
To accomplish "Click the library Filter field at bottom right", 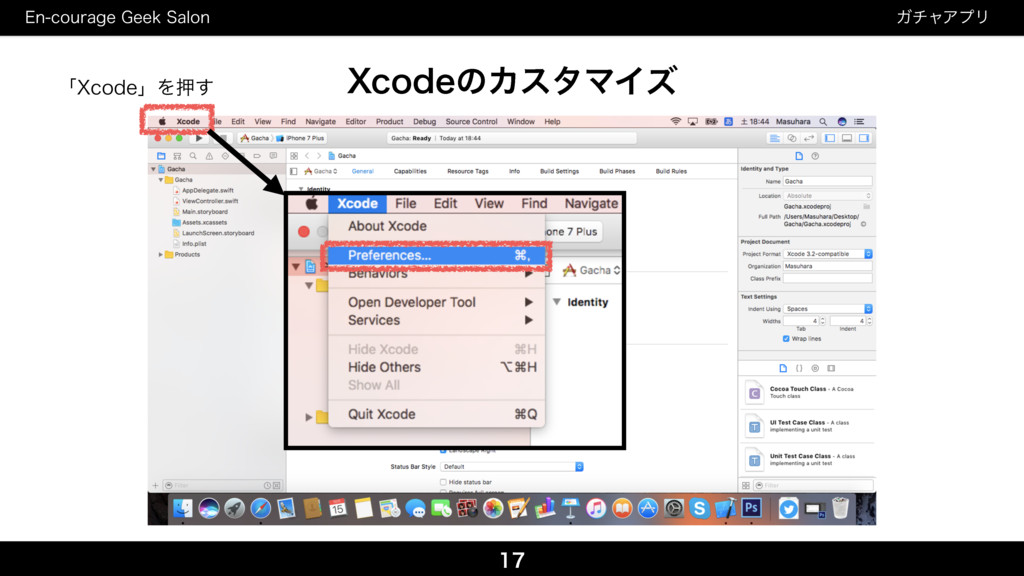I will click(x=814, y=486).
